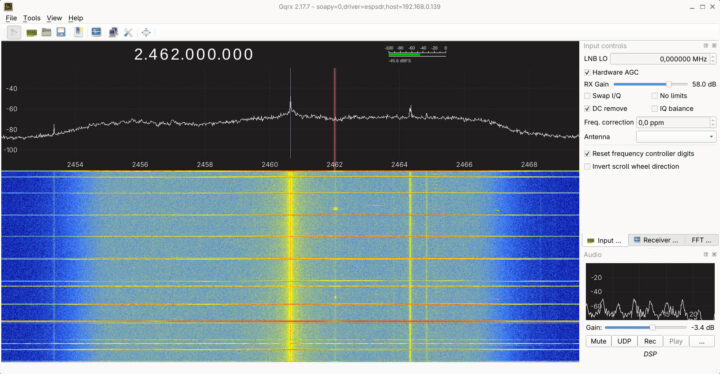Click the LNB LO stepper up arrow
The image size is (720, 374).
[713, 56]
